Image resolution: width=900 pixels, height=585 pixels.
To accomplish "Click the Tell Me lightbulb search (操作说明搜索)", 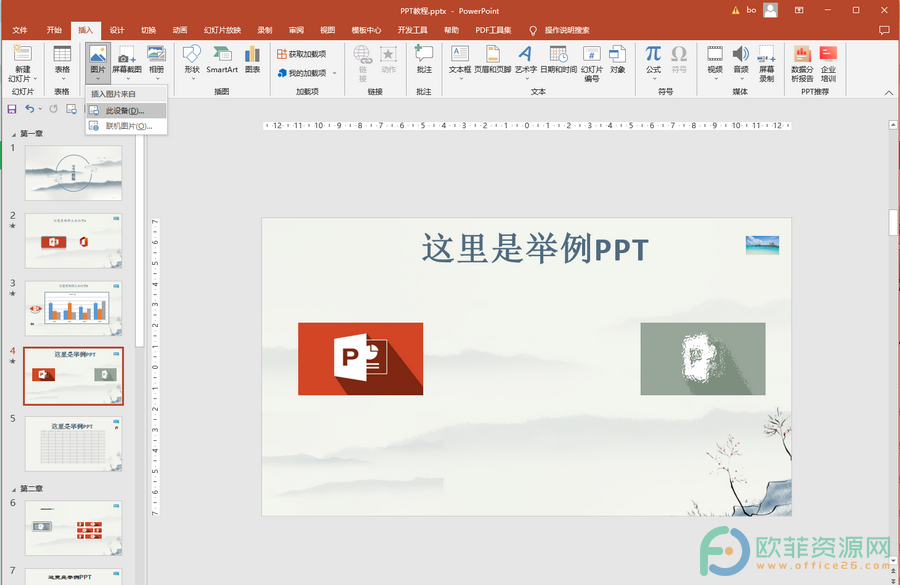I will coord(560,30).
